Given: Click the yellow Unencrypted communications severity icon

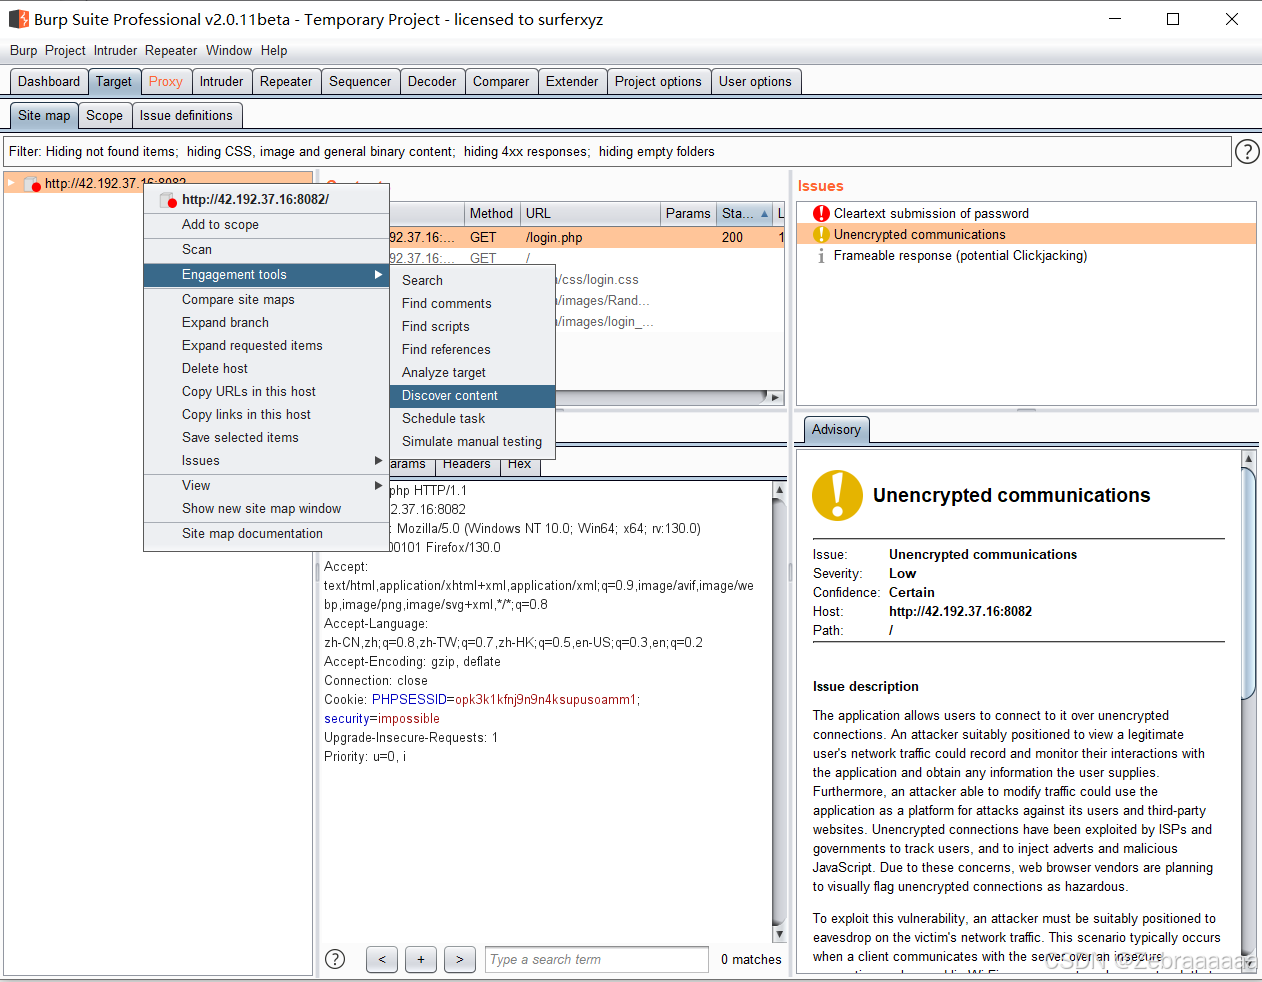Looking at the screenshot, I should coord(821,234).
